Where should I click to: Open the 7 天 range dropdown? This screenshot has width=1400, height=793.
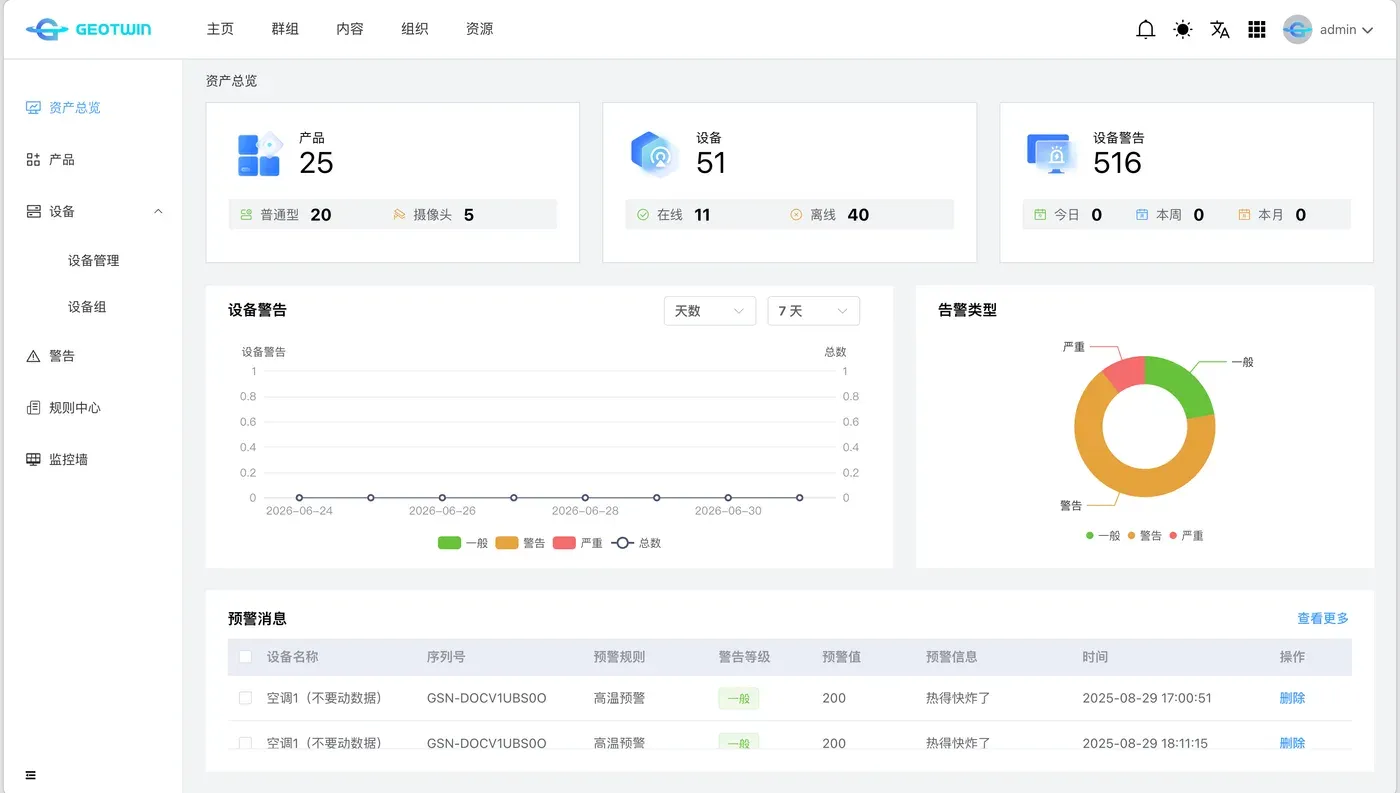pyautogui.click(x=813, y=311)
